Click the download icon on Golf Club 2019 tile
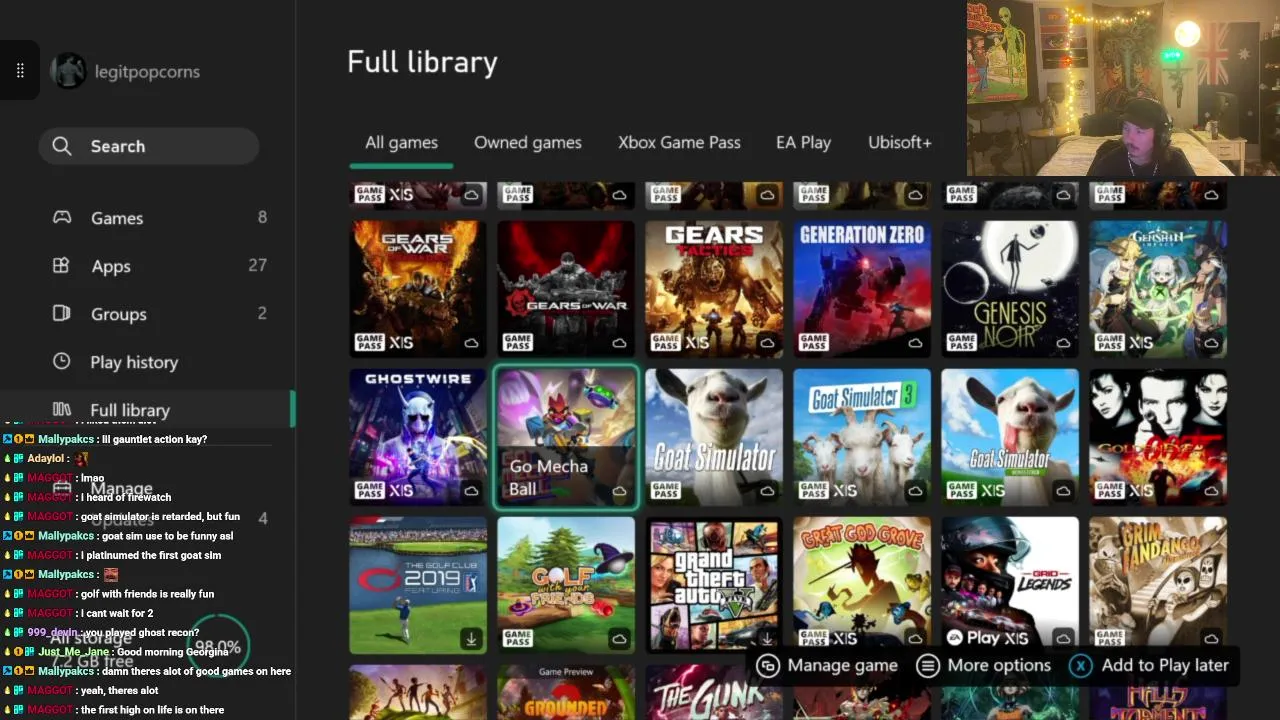 (x=471, y=638)
